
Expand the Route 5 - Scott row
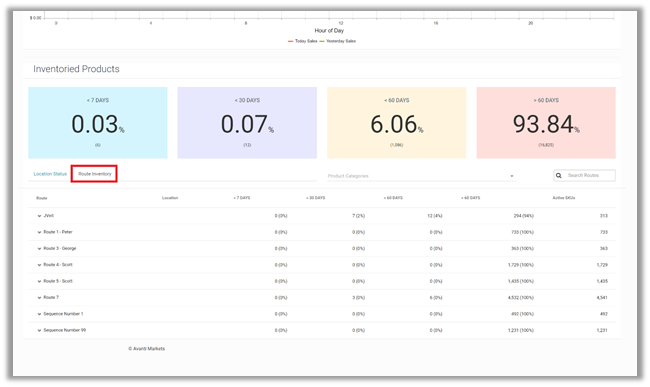click(39, 281)
